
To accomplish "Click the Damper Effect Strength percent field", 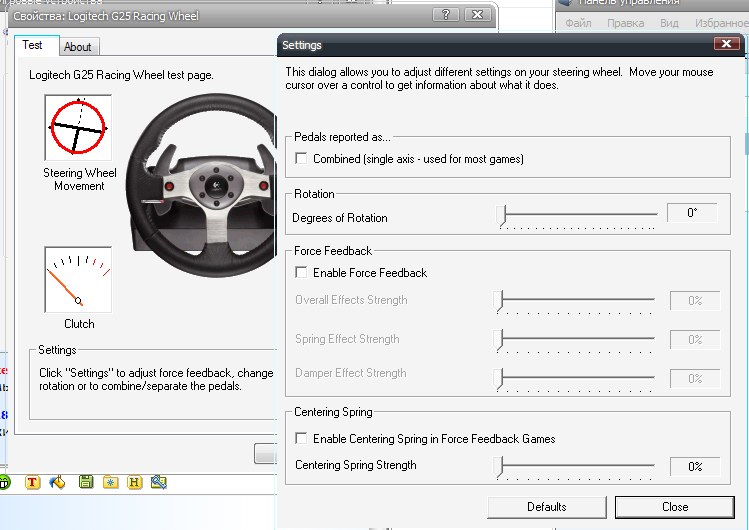I will [695, 379].
